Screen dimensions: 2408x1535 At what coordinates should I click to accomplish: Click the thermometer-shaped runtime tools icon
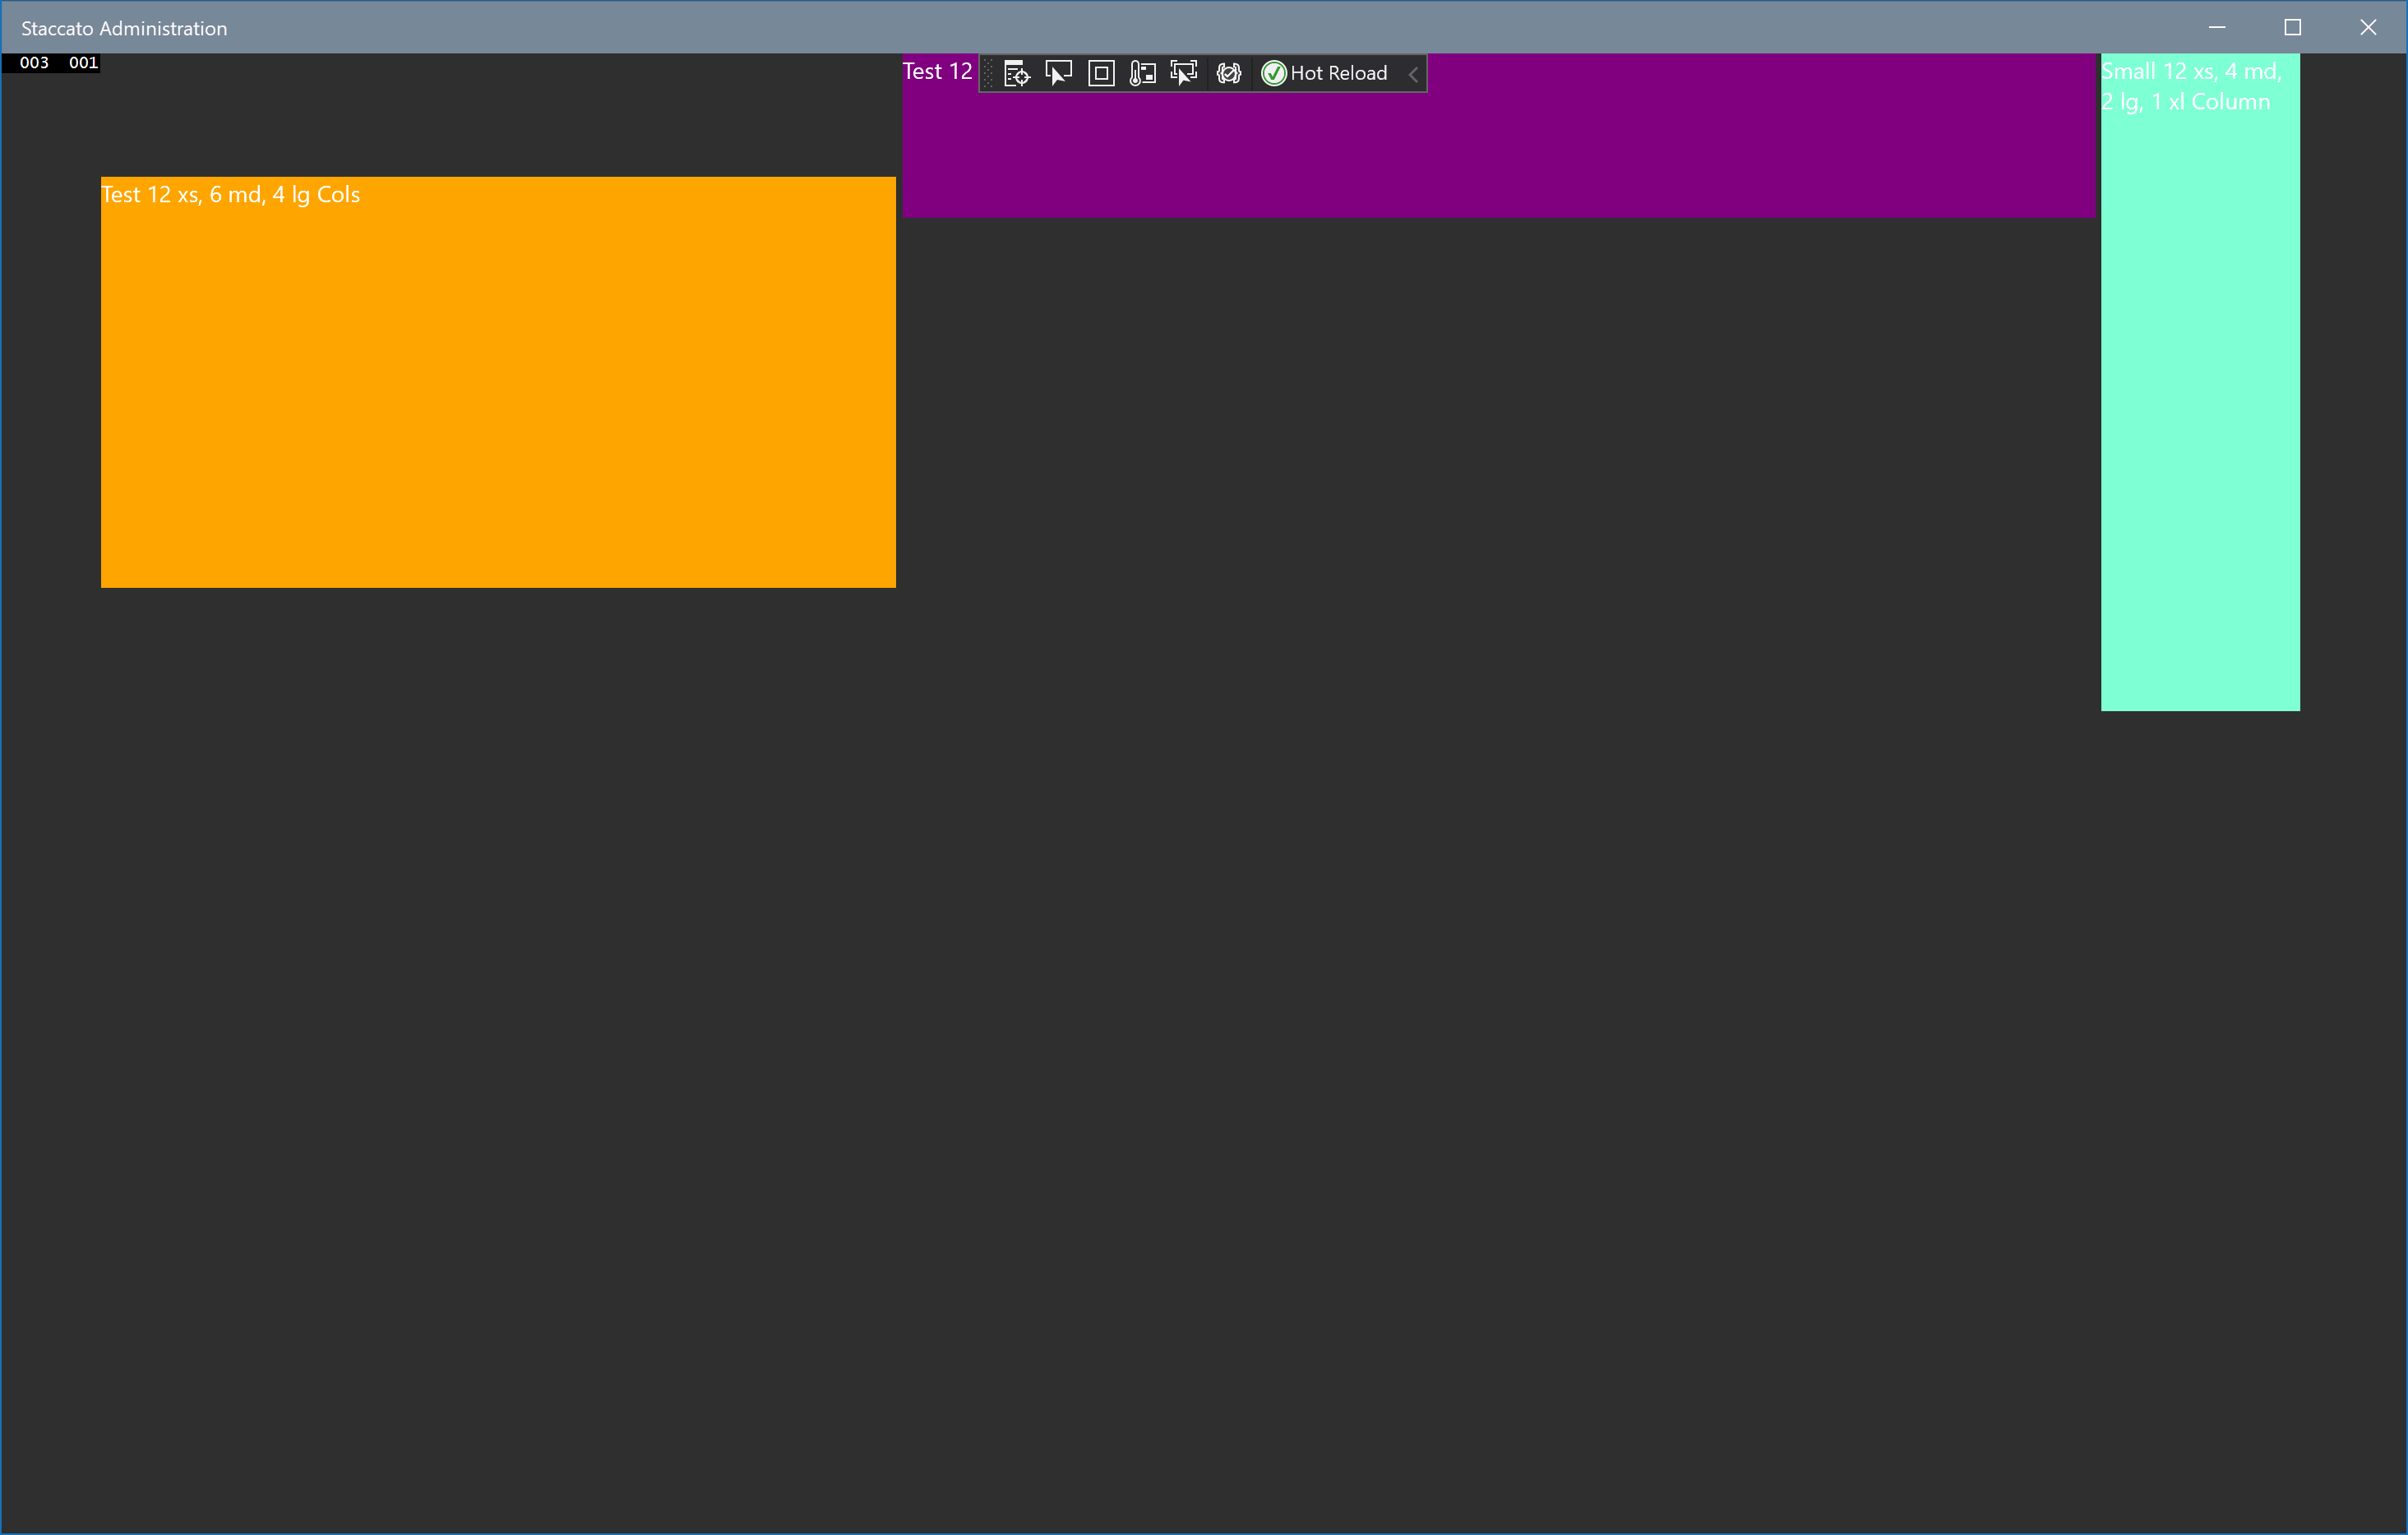click(1141, 73)
